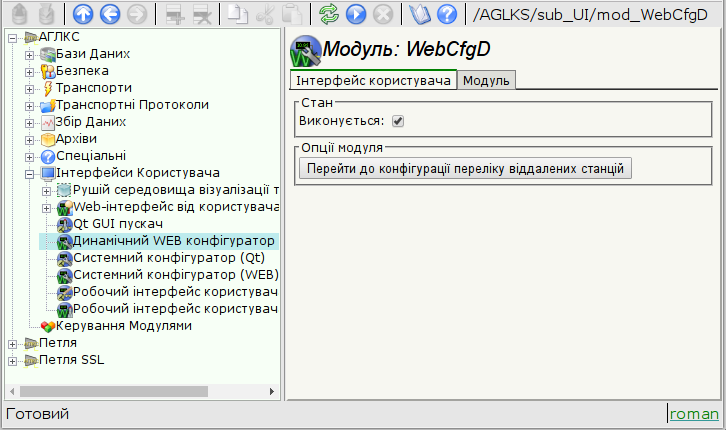Viewport: 726px width, 430px height.
Task: Click the Copy item toolbar icon
Action: [238, 15]
